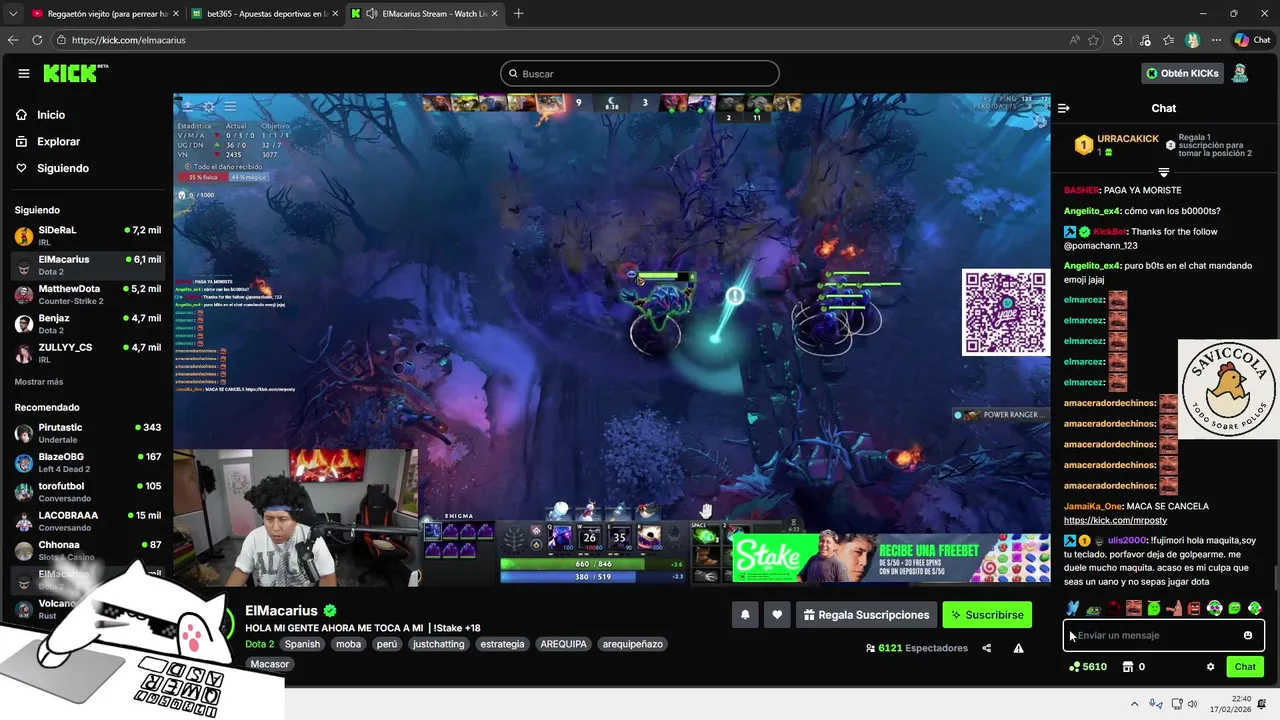Open the Kick hamburger sidebar menu

(24, 73)
